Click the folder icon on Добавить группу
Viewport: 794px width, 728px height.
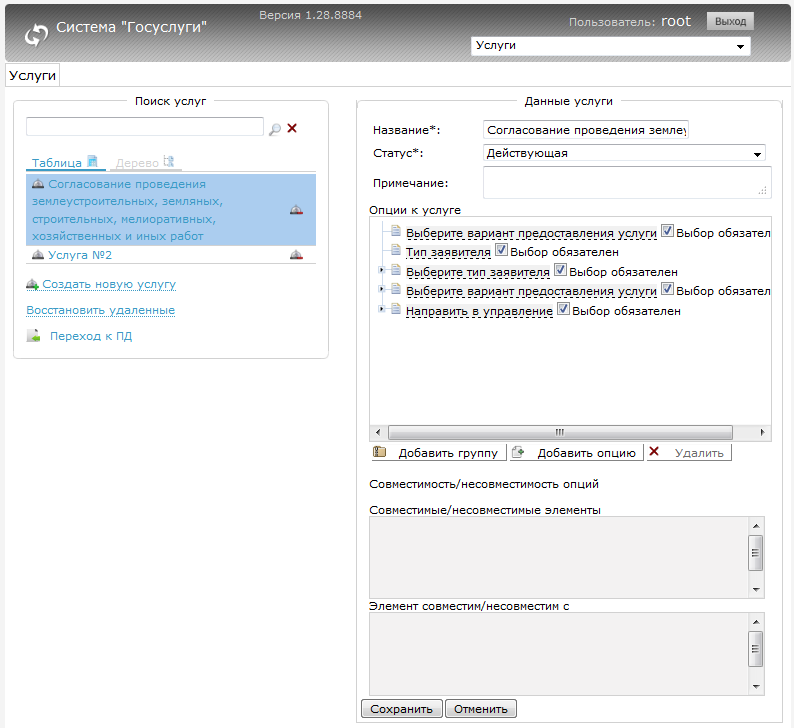[380, 452]
